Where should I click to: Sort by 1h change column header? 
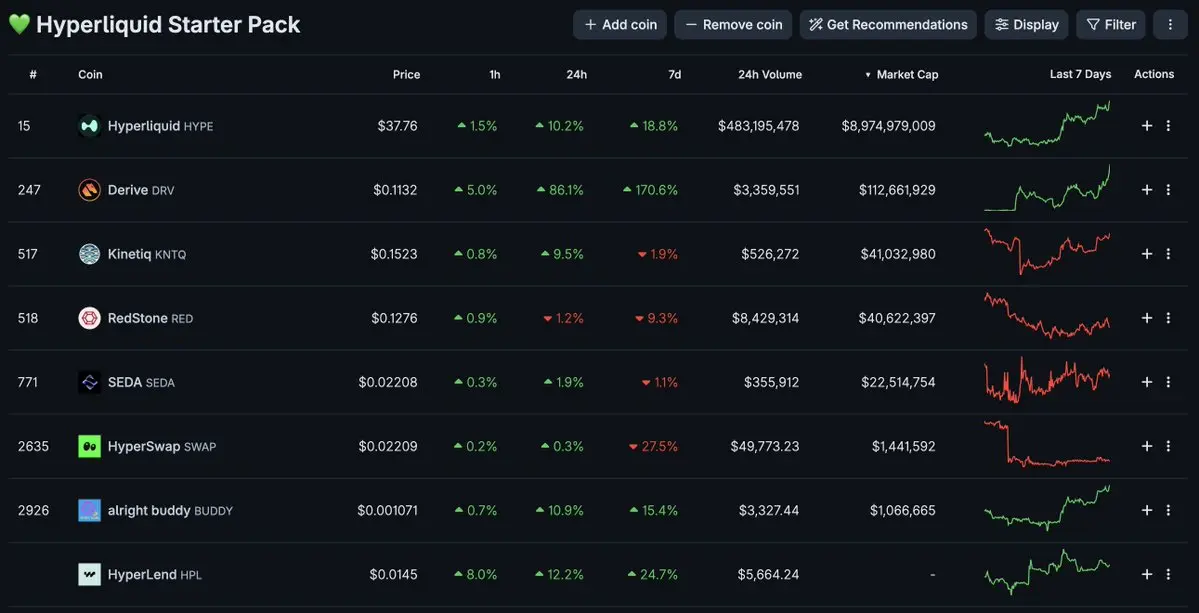(495, 74)
